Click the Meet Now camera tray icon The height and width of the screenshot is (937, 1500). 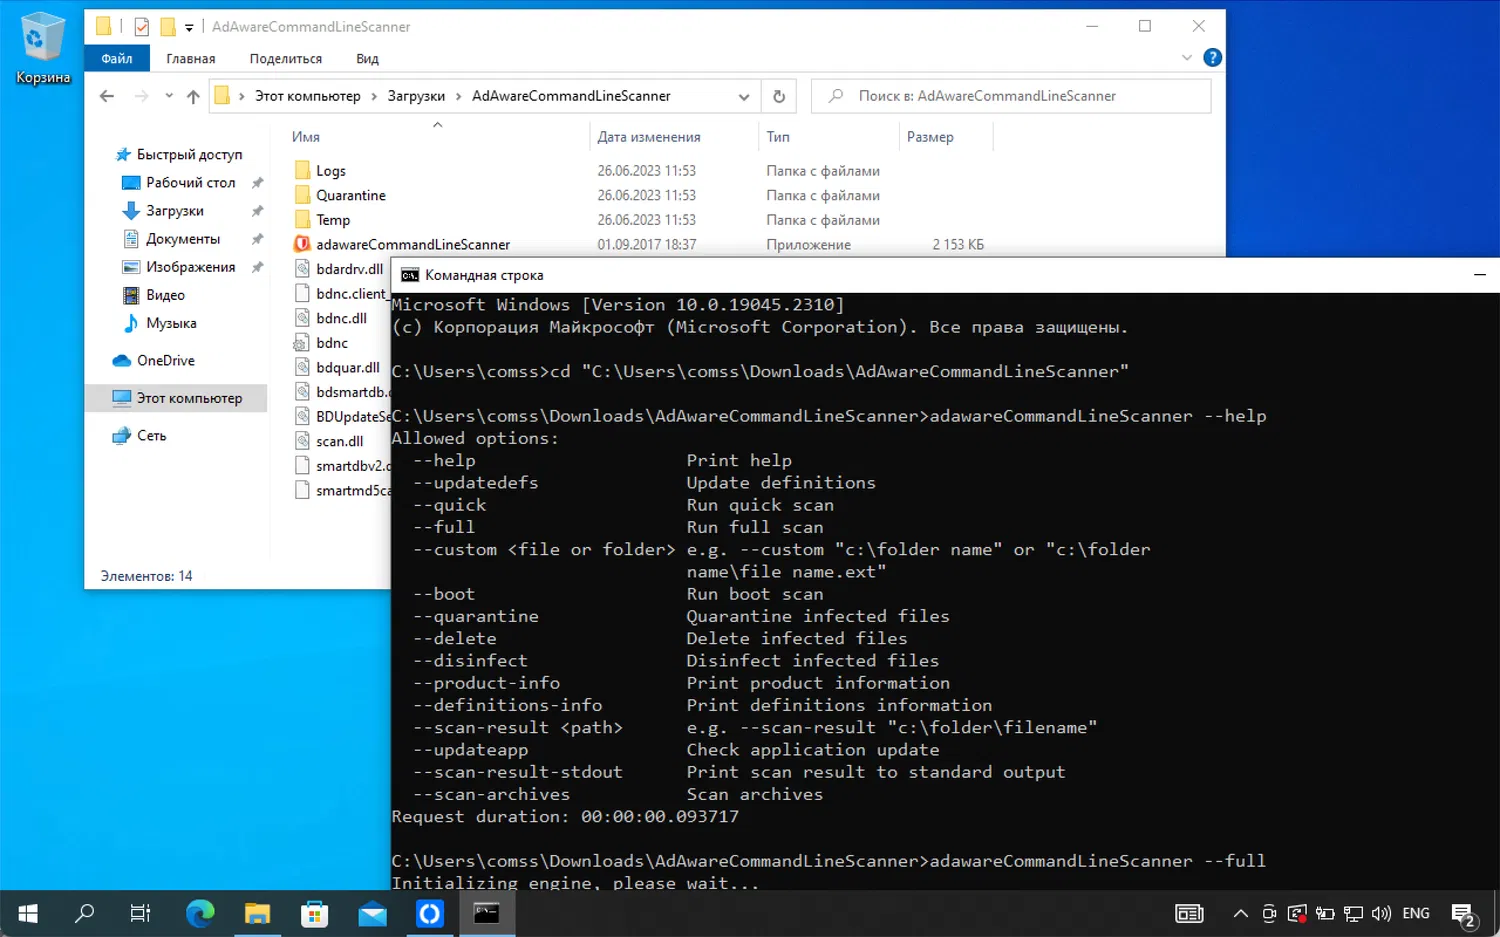pos(1269,913)
